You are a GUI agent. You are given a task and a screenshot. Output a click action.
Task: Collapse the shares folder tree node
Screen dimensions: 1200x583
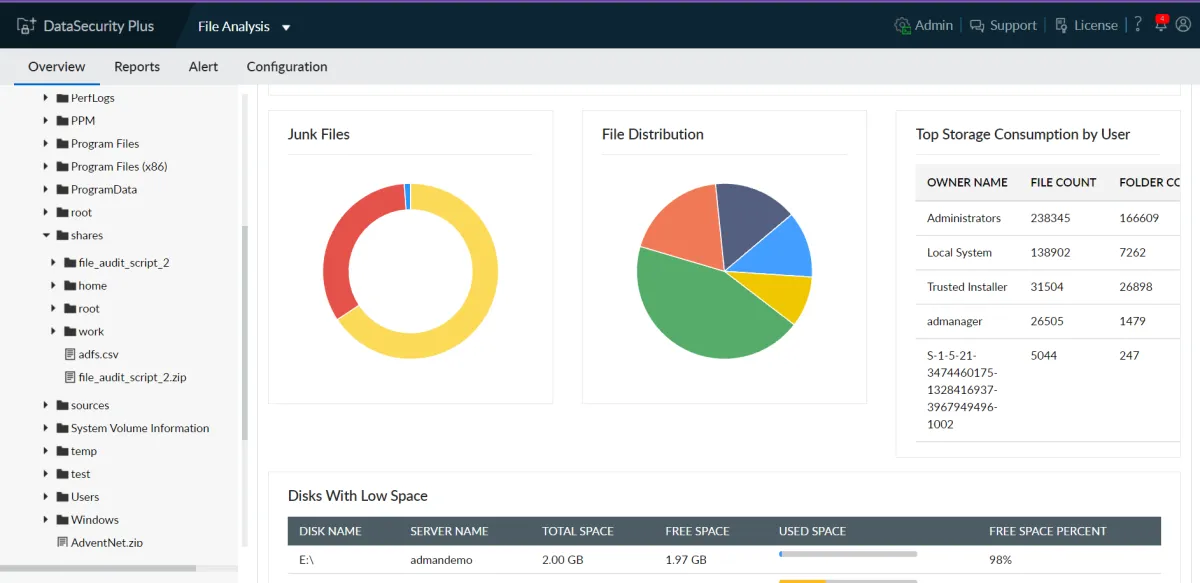coord(46,236)
